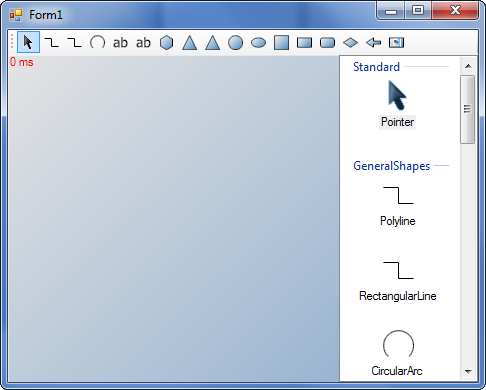
Task: Choose the sharp-cornered rectangle tool
Action: (x=304, y=43)
